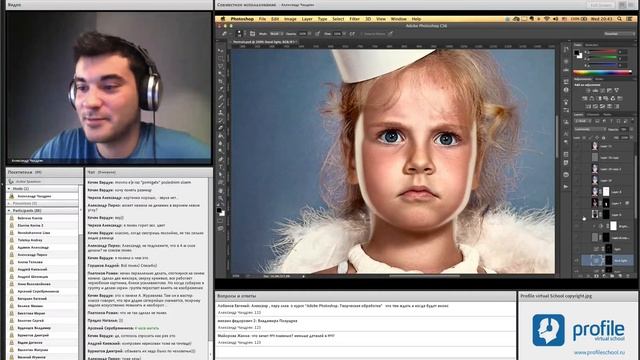Show the Brightness adjustment layer visibility
Screen dimensions: 640x360
click(x=576, y=226)
